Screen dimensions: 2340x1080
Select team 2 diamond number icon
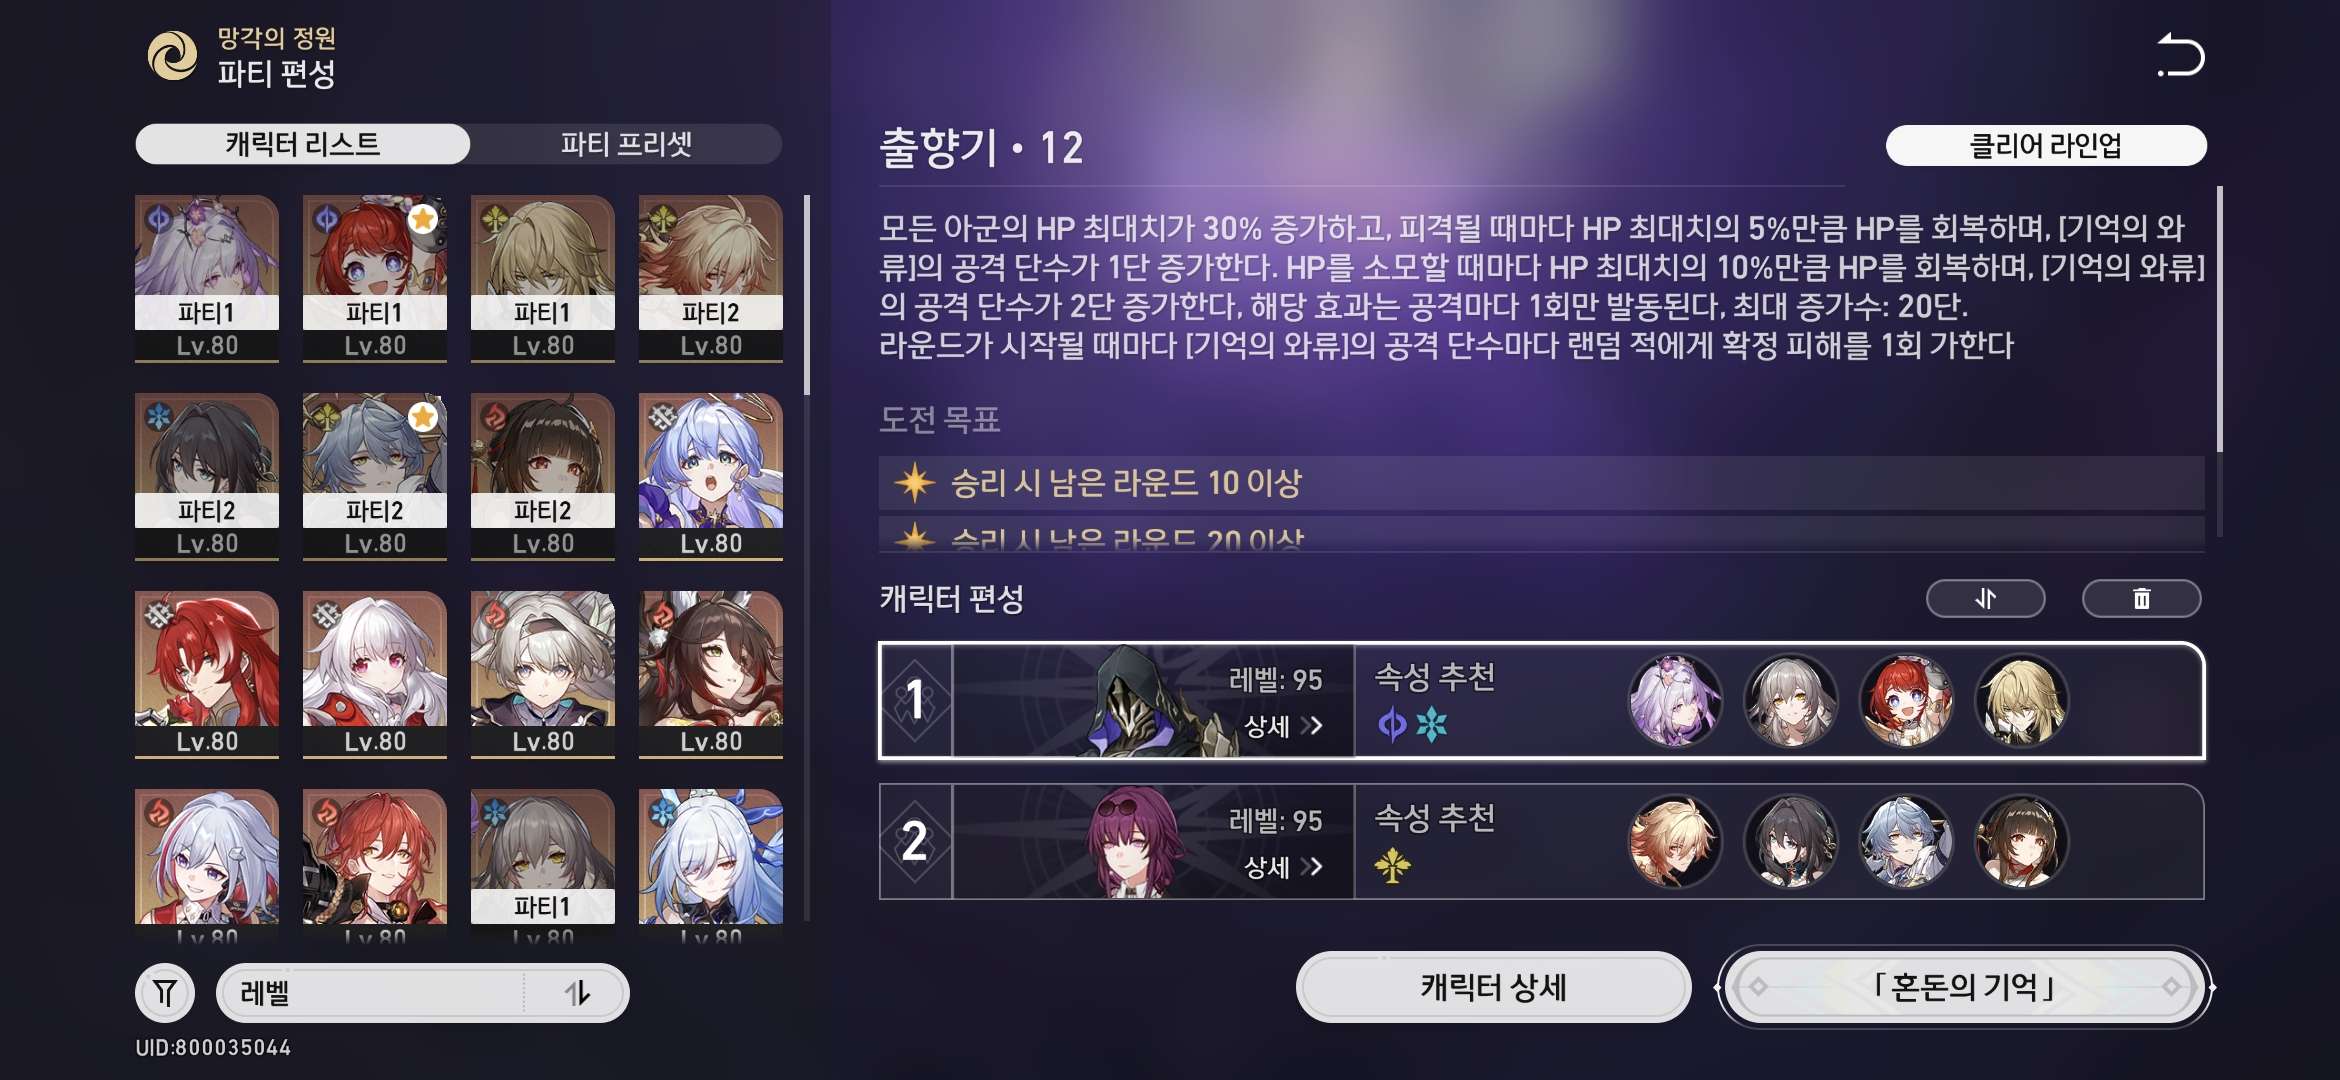pos(916,841)
